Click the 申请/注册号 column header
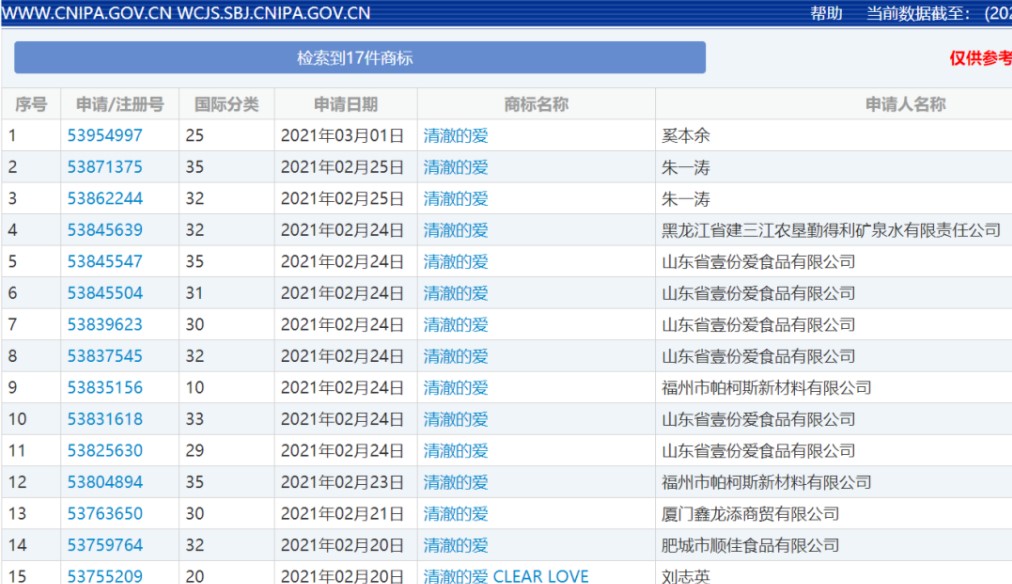The width and height of the screenshot is (1012, 584). pos(119,104)
